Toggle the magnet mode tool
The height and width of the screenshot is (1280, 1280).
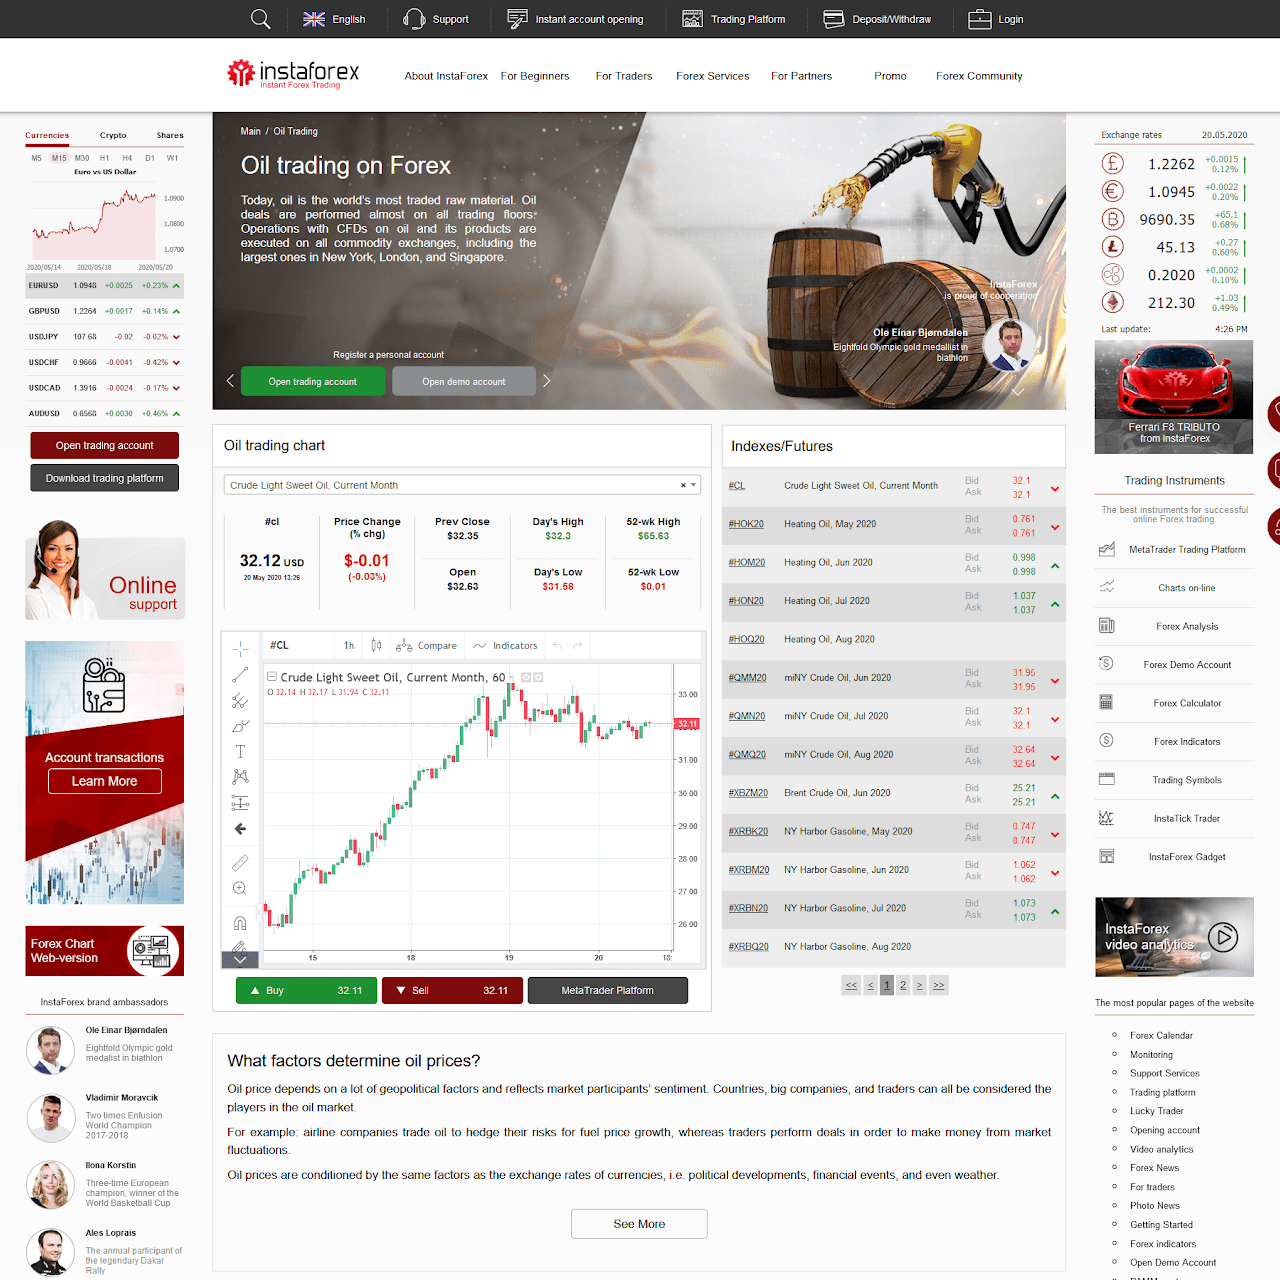(240, 922)
